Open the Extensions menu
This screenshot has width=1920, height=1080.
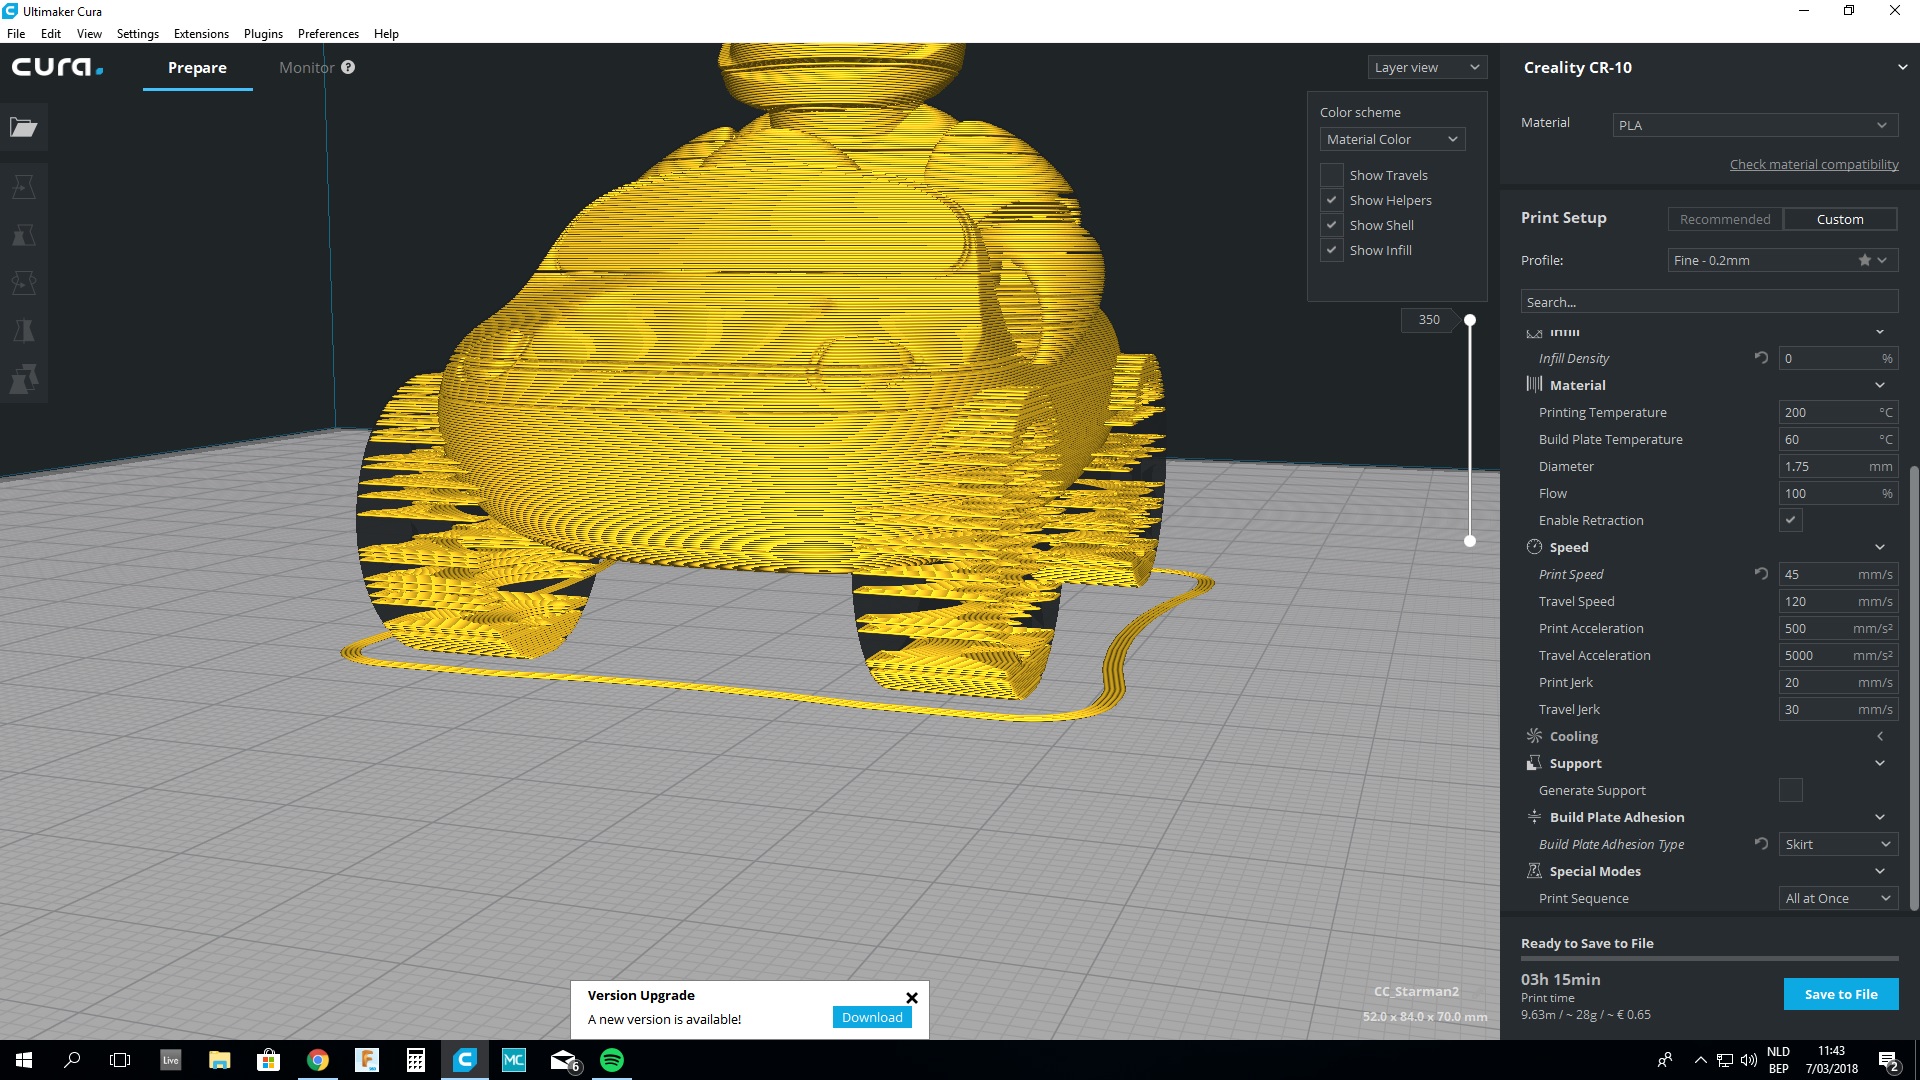click(x=201, y=34)
